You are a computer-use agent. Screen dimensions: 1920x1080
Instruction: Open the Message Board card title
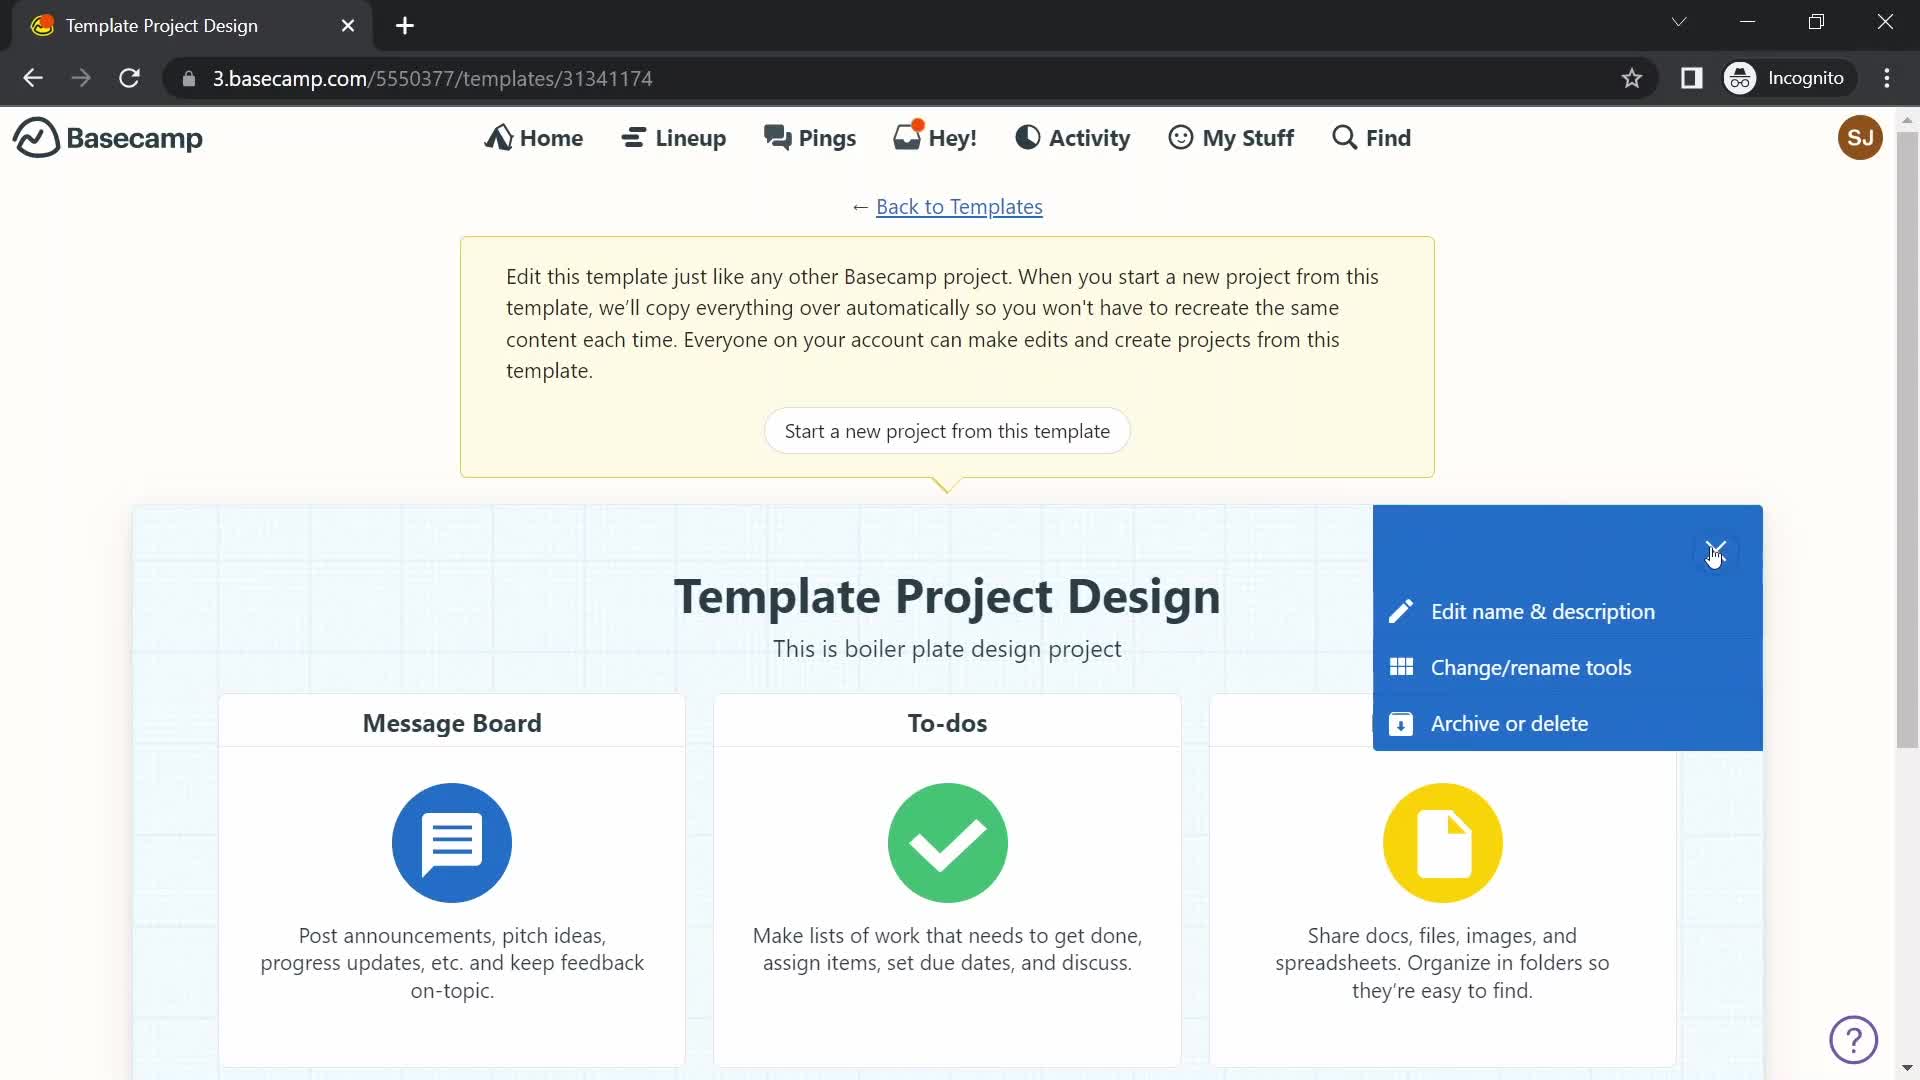coord(452,723)
